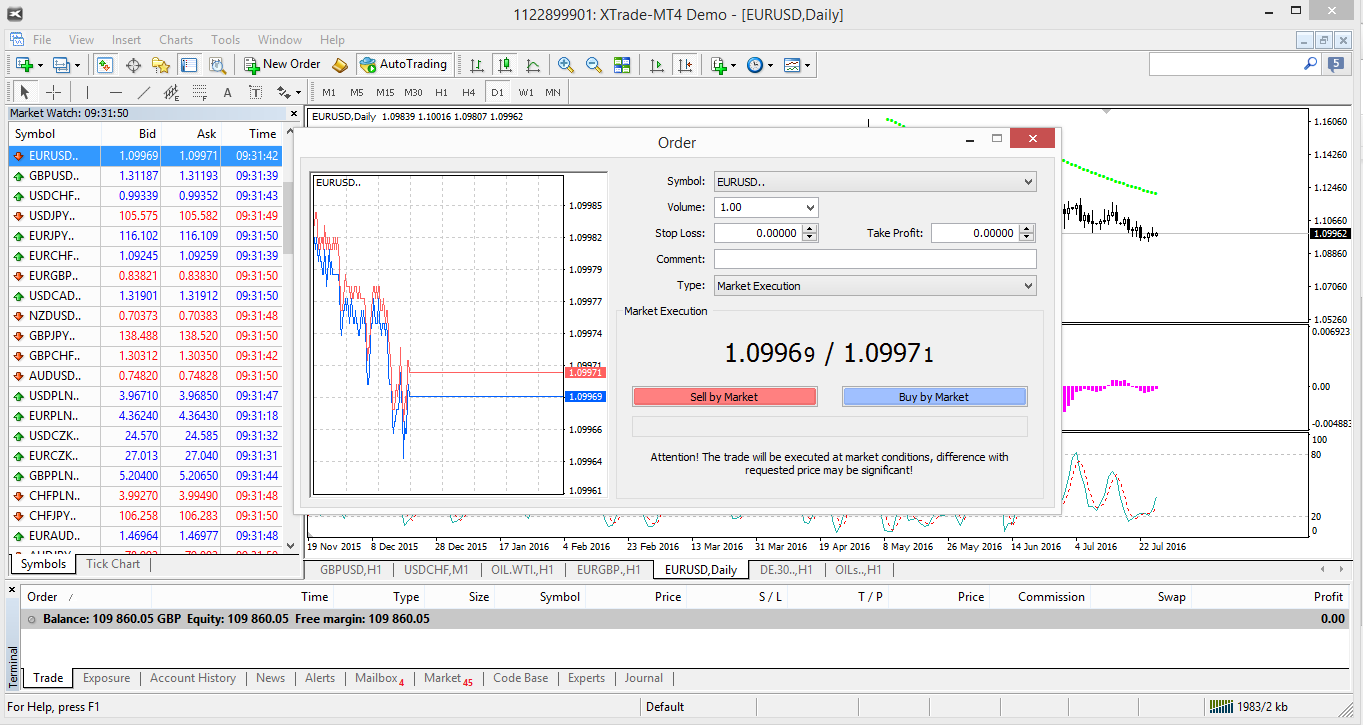
Task: Expand the Volume dropdown
Action: coord(809,208)
